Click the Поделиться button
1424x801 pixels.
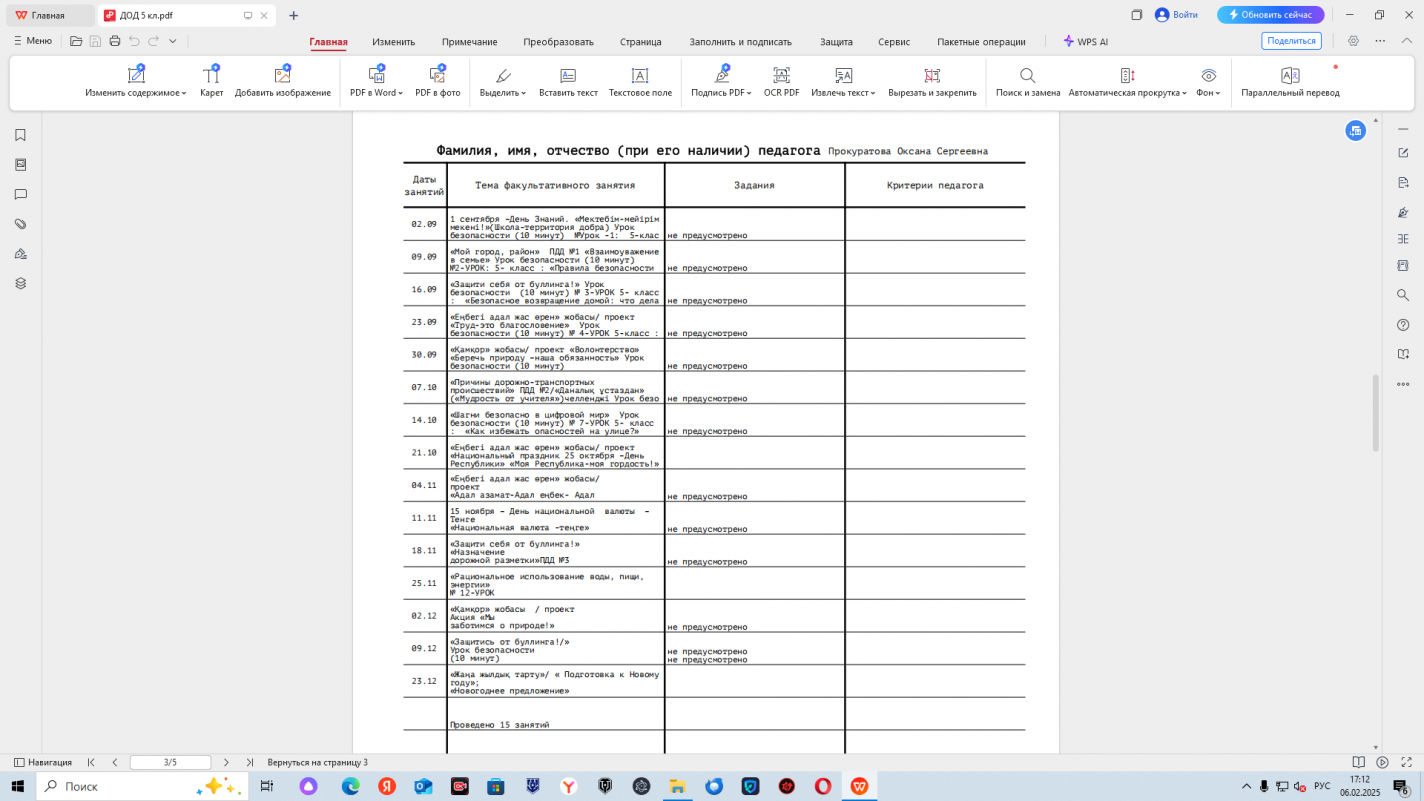[x=1291, y=41]
